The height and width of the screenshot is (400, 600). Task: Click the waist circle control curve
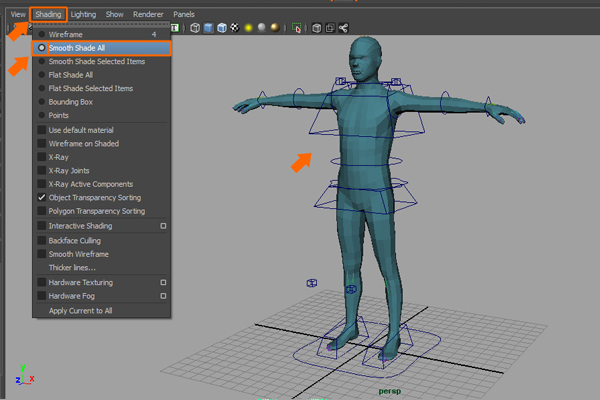click(366, 161)
